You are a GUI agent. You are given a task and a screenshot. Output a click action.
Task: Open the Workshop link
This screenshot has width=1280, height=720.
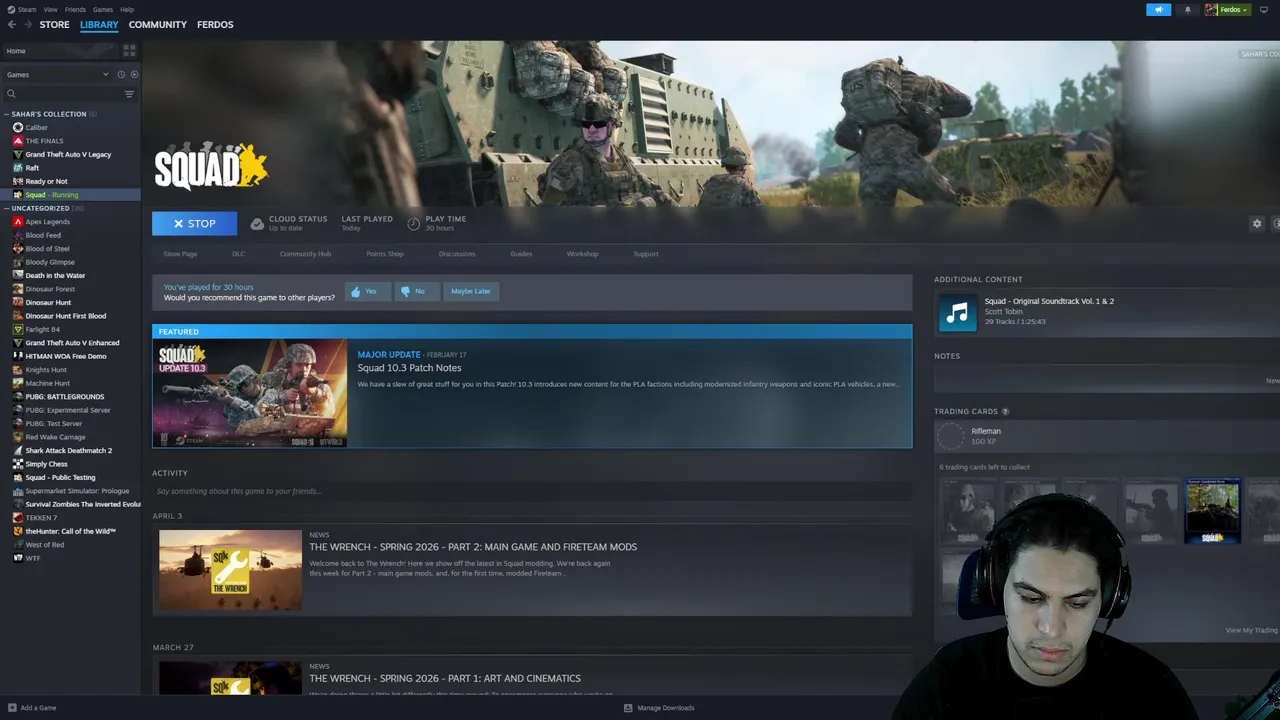point(582,254)
